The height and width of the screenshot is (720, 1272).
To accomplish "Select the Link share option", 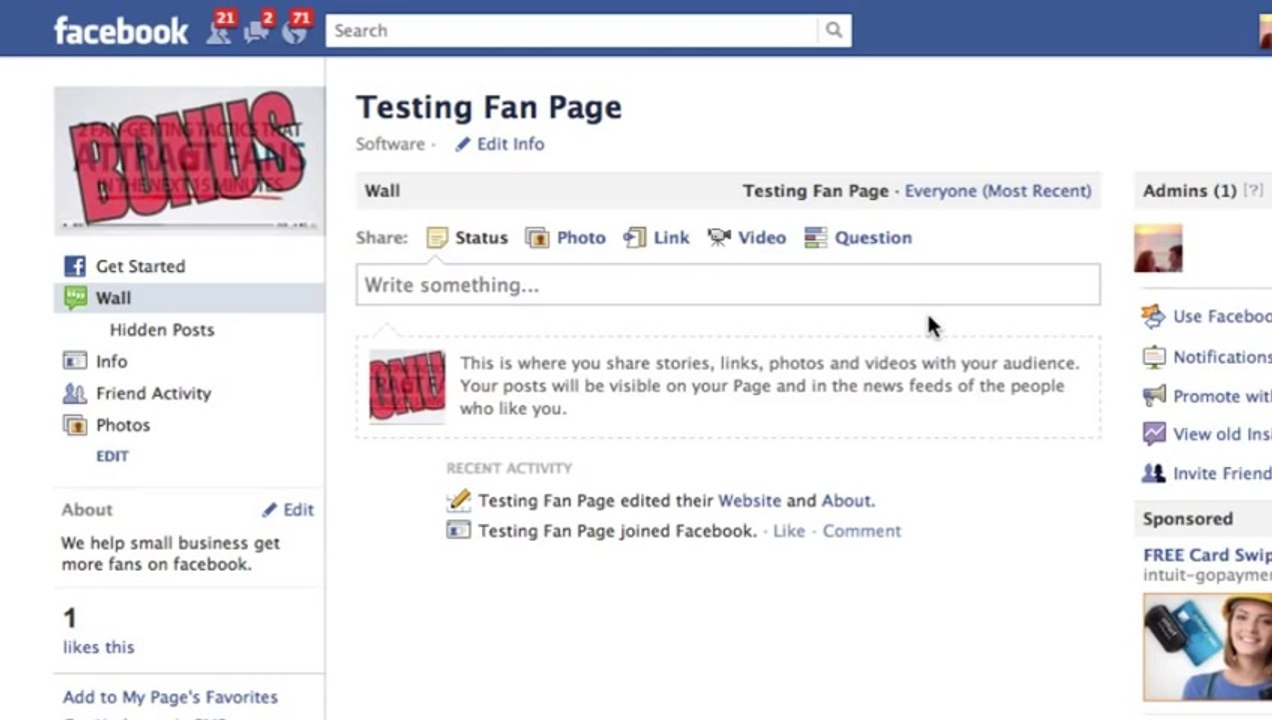I will coord(656,238).
